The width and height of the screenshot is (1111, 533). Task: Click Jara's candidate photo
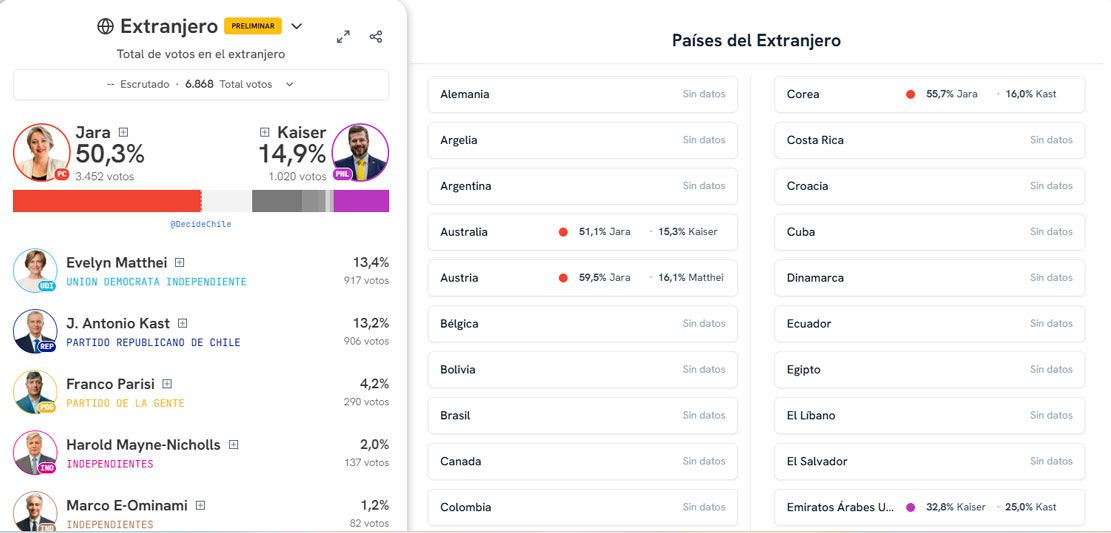click(x=41, y=153)
